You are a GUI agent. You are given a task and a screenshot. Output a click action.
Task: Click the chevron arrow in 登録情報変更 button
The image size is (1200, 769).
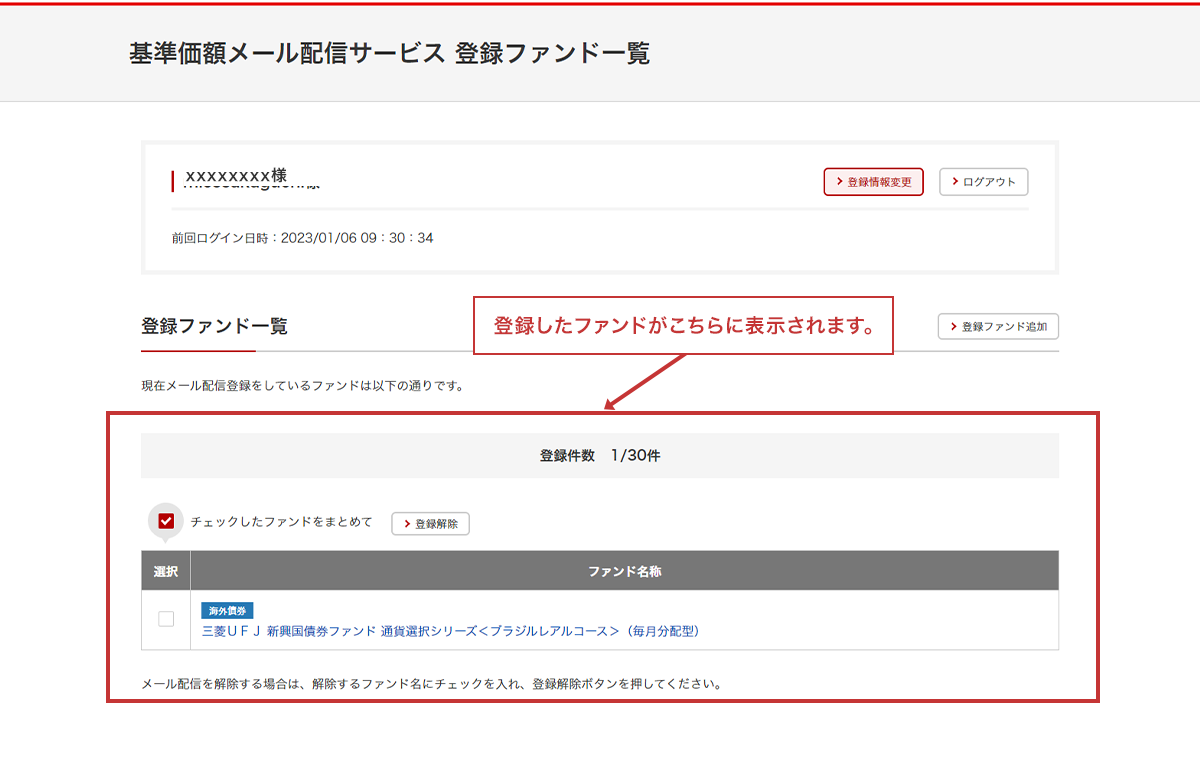839,182
